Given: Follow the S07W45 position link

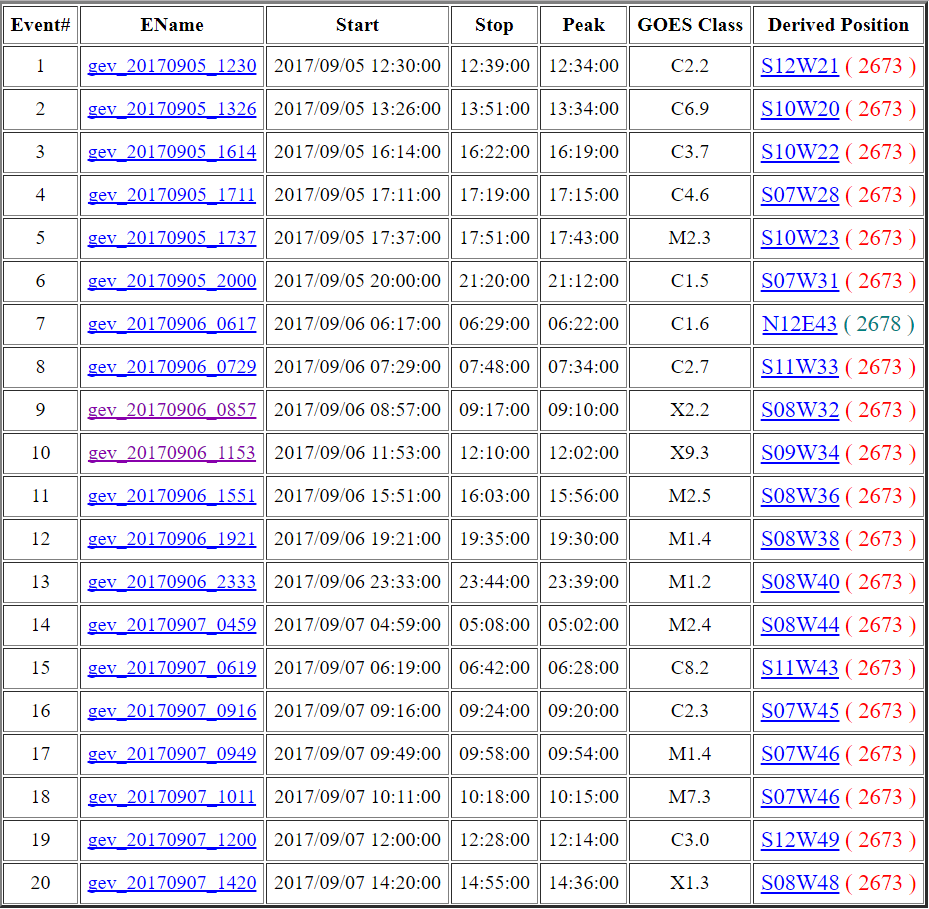Looking at the screenshot, I should [800, 710].
